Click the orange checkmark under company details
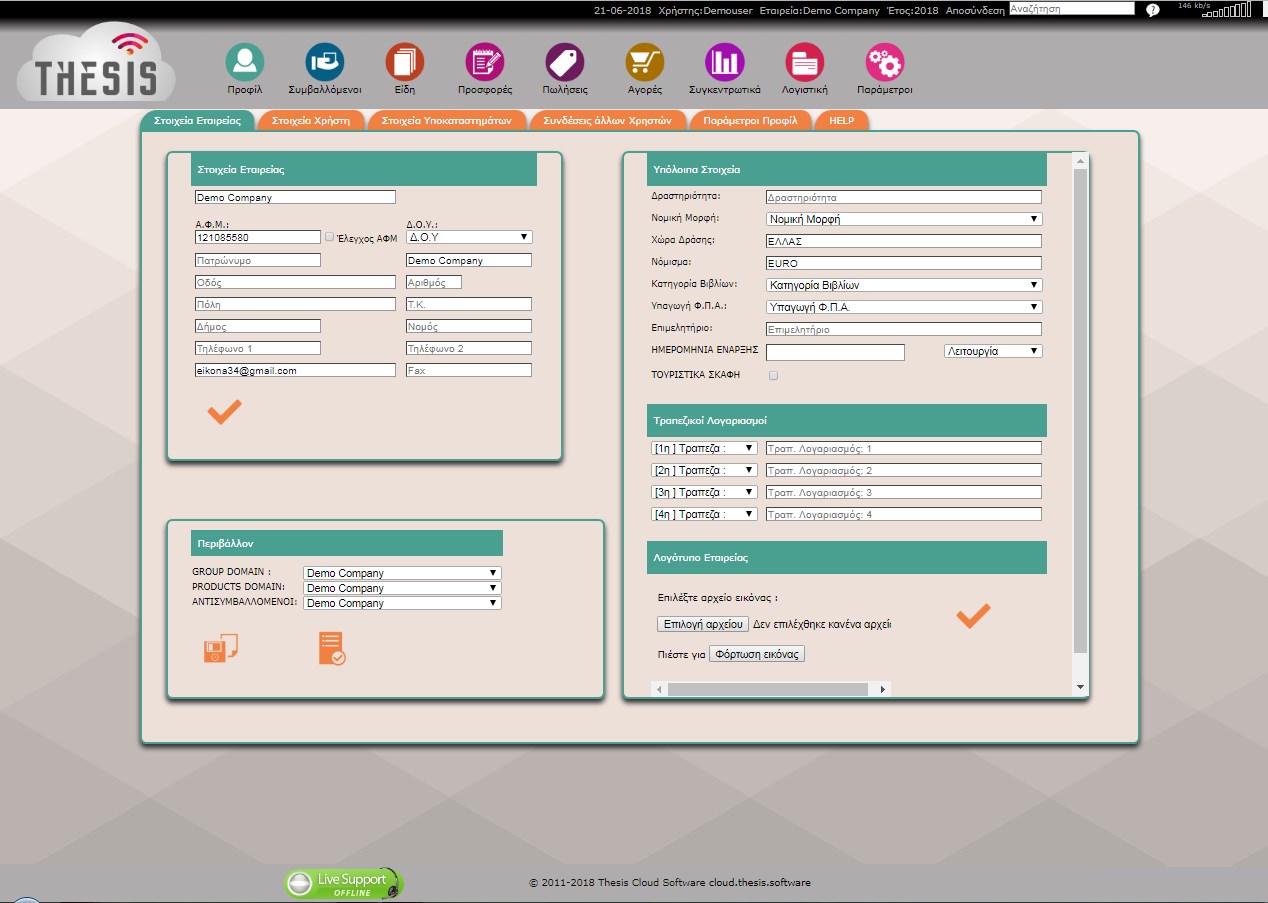The width and height of the screenshot is (1268, 903). tap(224, 411)
